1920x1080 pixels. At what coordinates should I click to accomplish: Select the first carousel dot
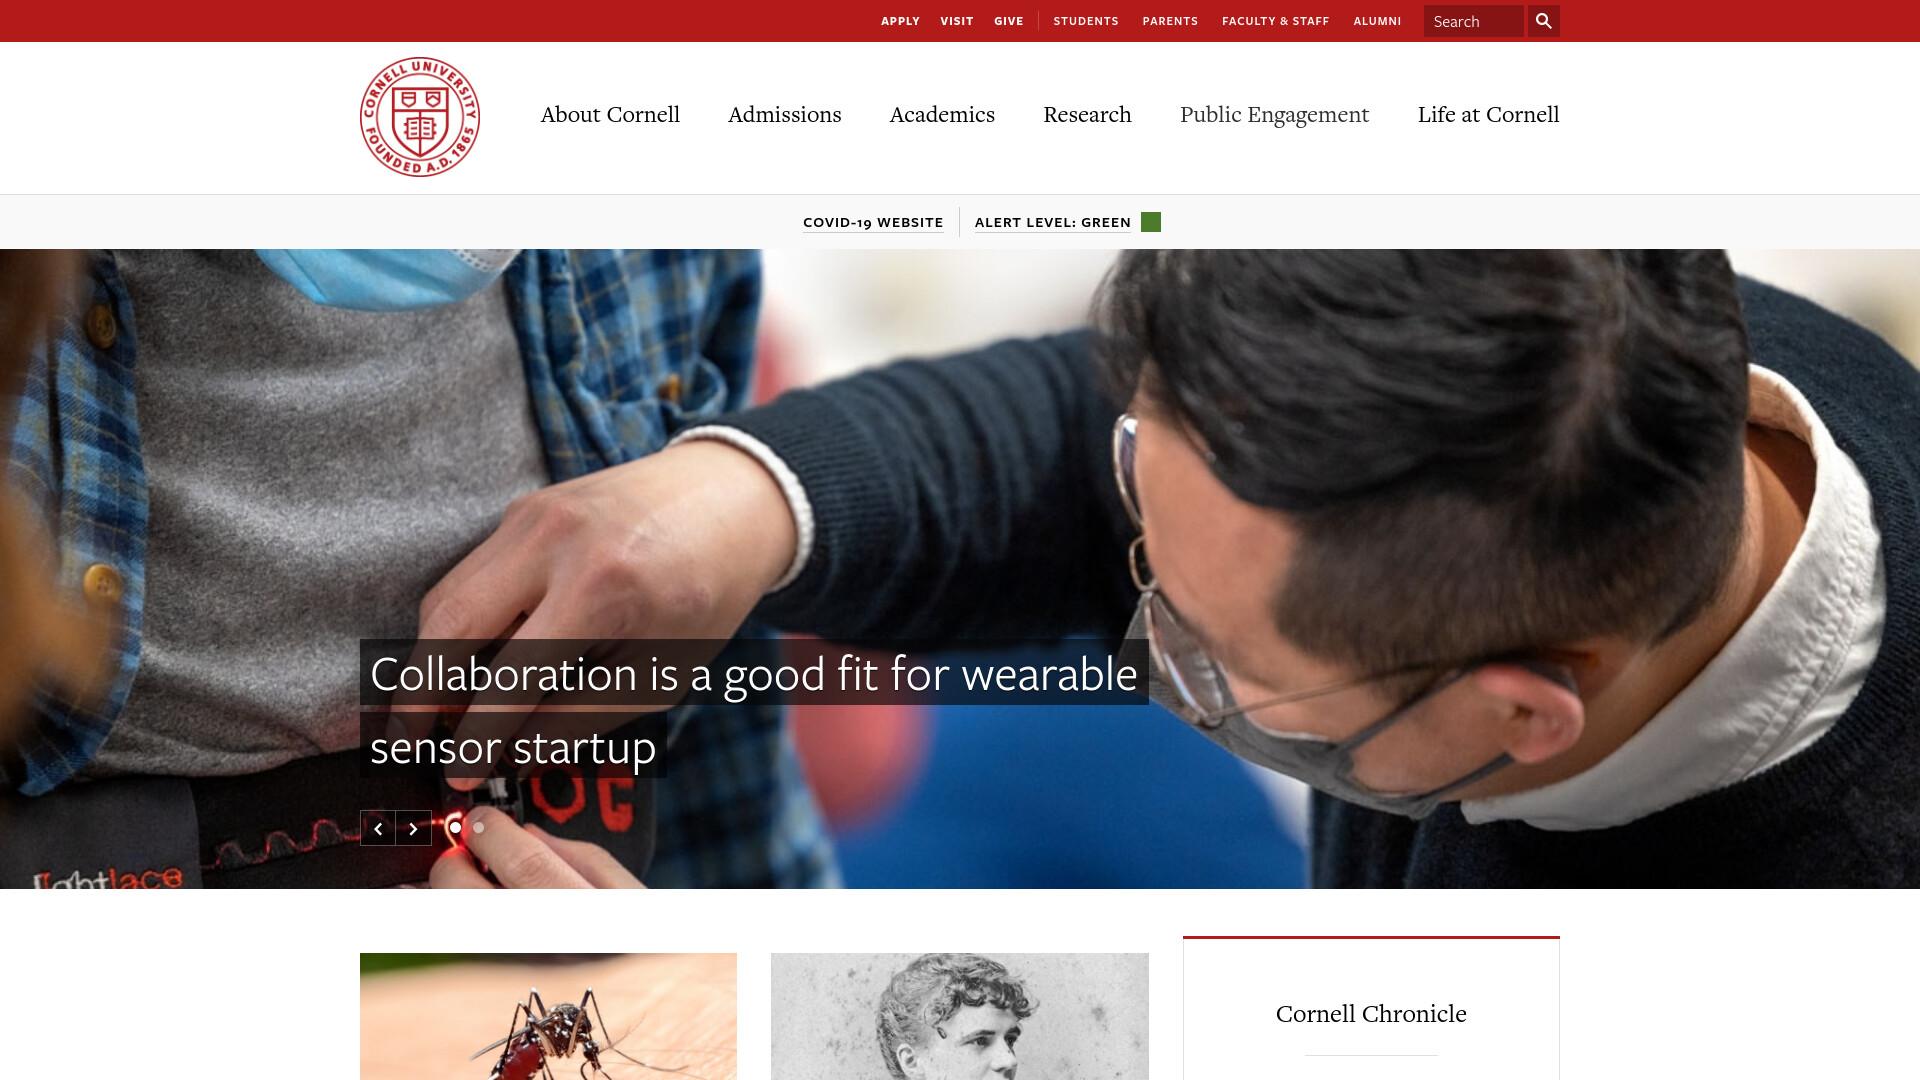(456, 827)
